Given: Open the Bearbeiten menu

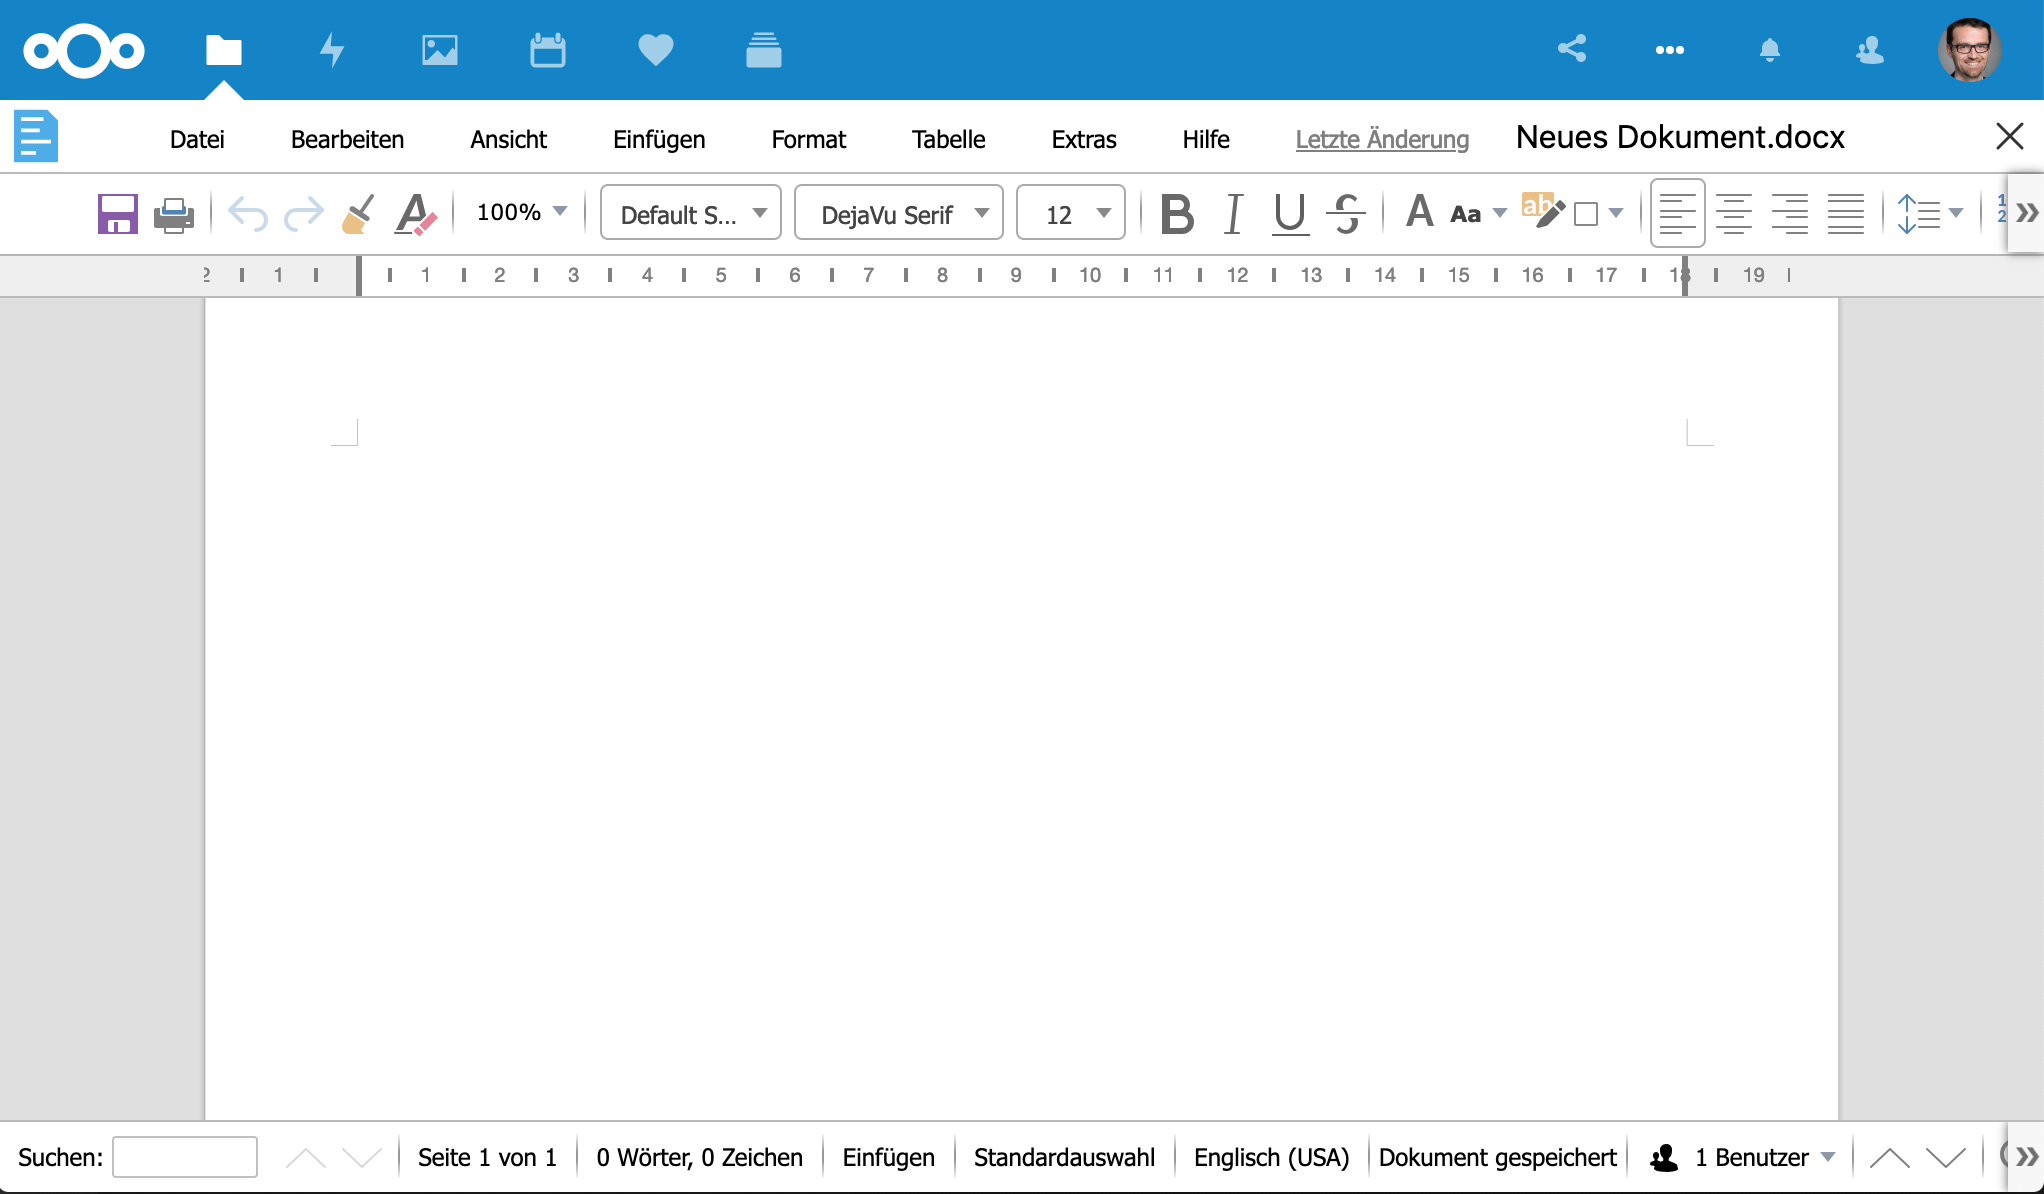Looking at the screenshot, I should coord(348,140).
